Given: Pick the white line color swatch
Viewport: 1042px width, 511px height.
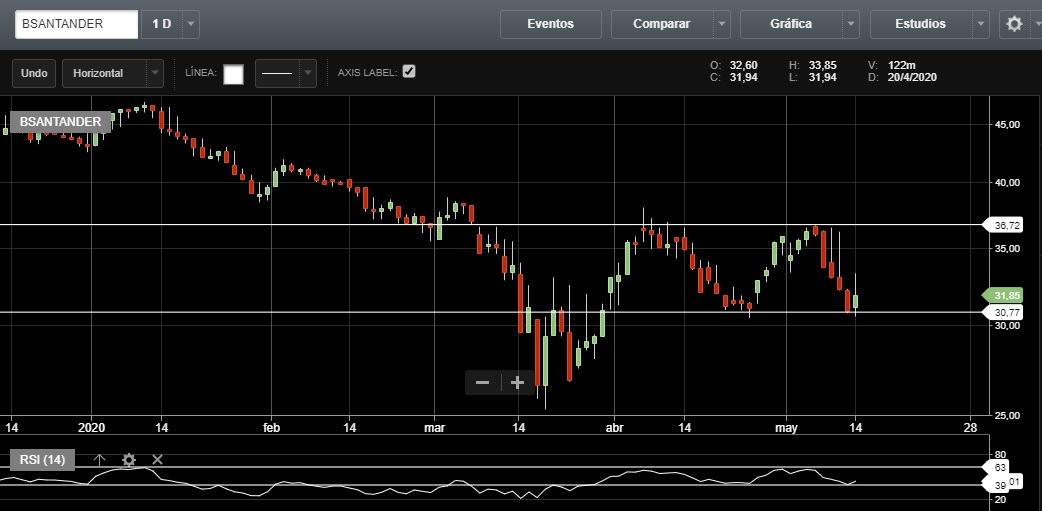Looking at the screenshot, I should coord(233,73).
